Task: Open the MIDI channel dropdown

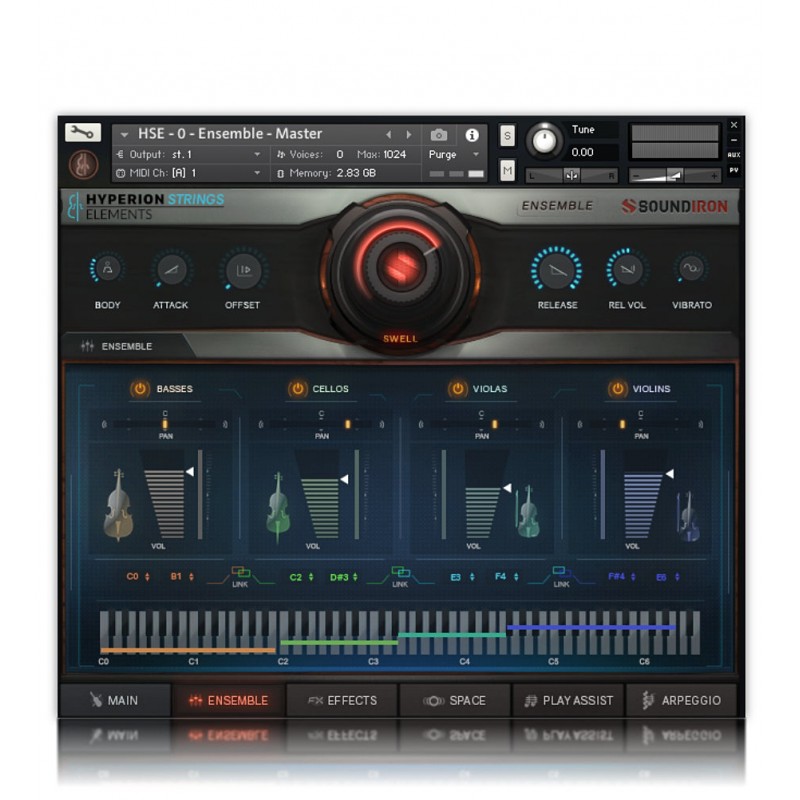Action: pyautogui.click(x=257, y=173)
